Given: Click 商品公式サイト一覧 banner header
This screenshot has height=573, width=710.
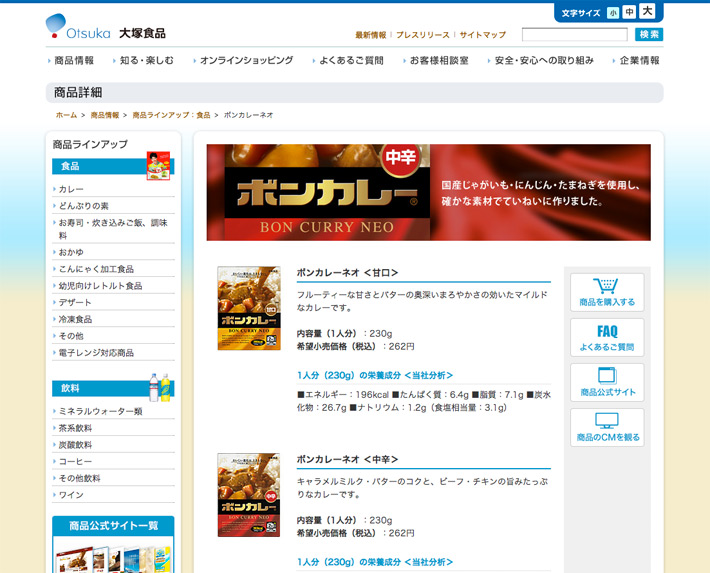Looking at the screenshot, I should click(113, 525).
